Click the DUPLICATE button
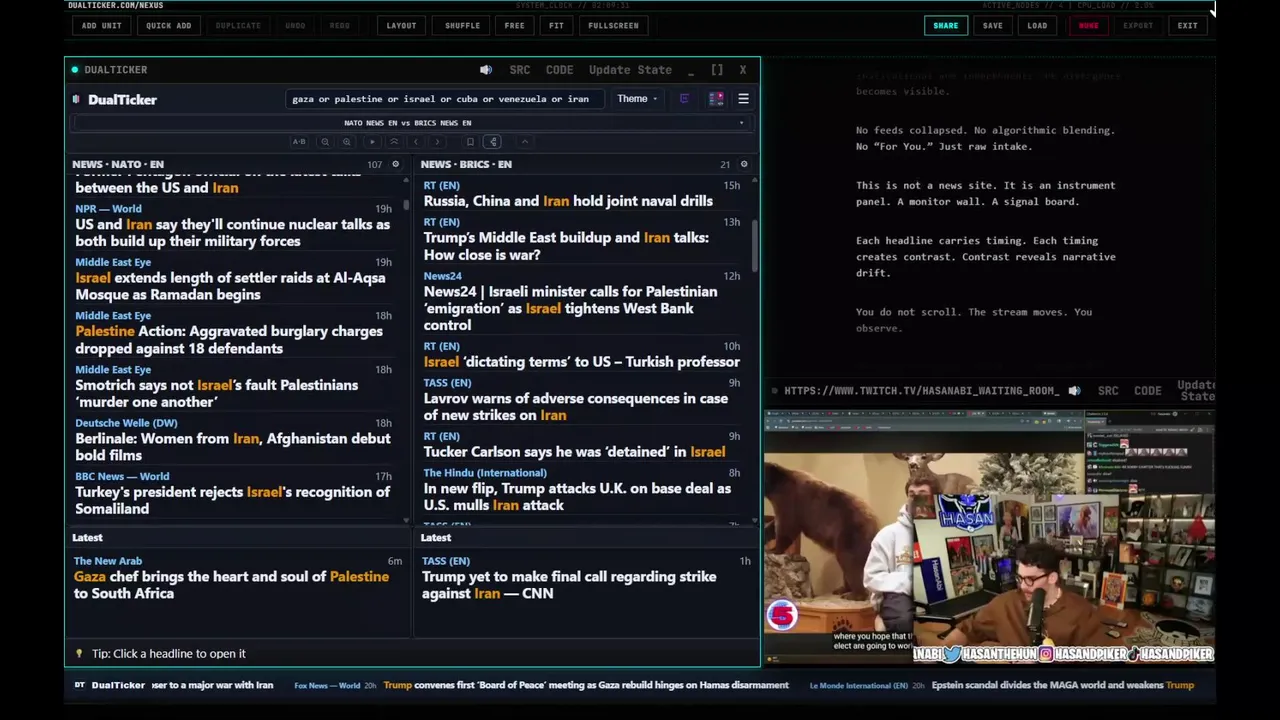 click(x=238, y=25)
